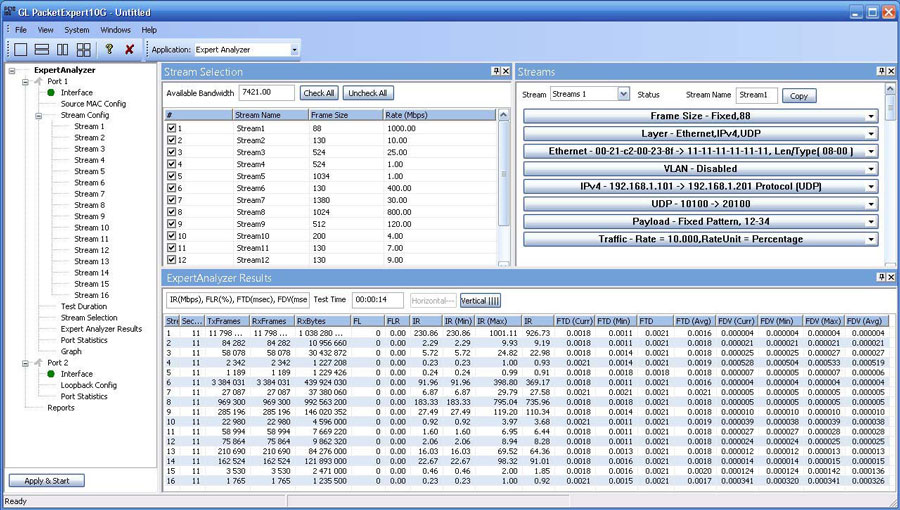This screenshot has width=900, height=510.
Task: Select Stream 7 in the tree
Action: point(90,194)
